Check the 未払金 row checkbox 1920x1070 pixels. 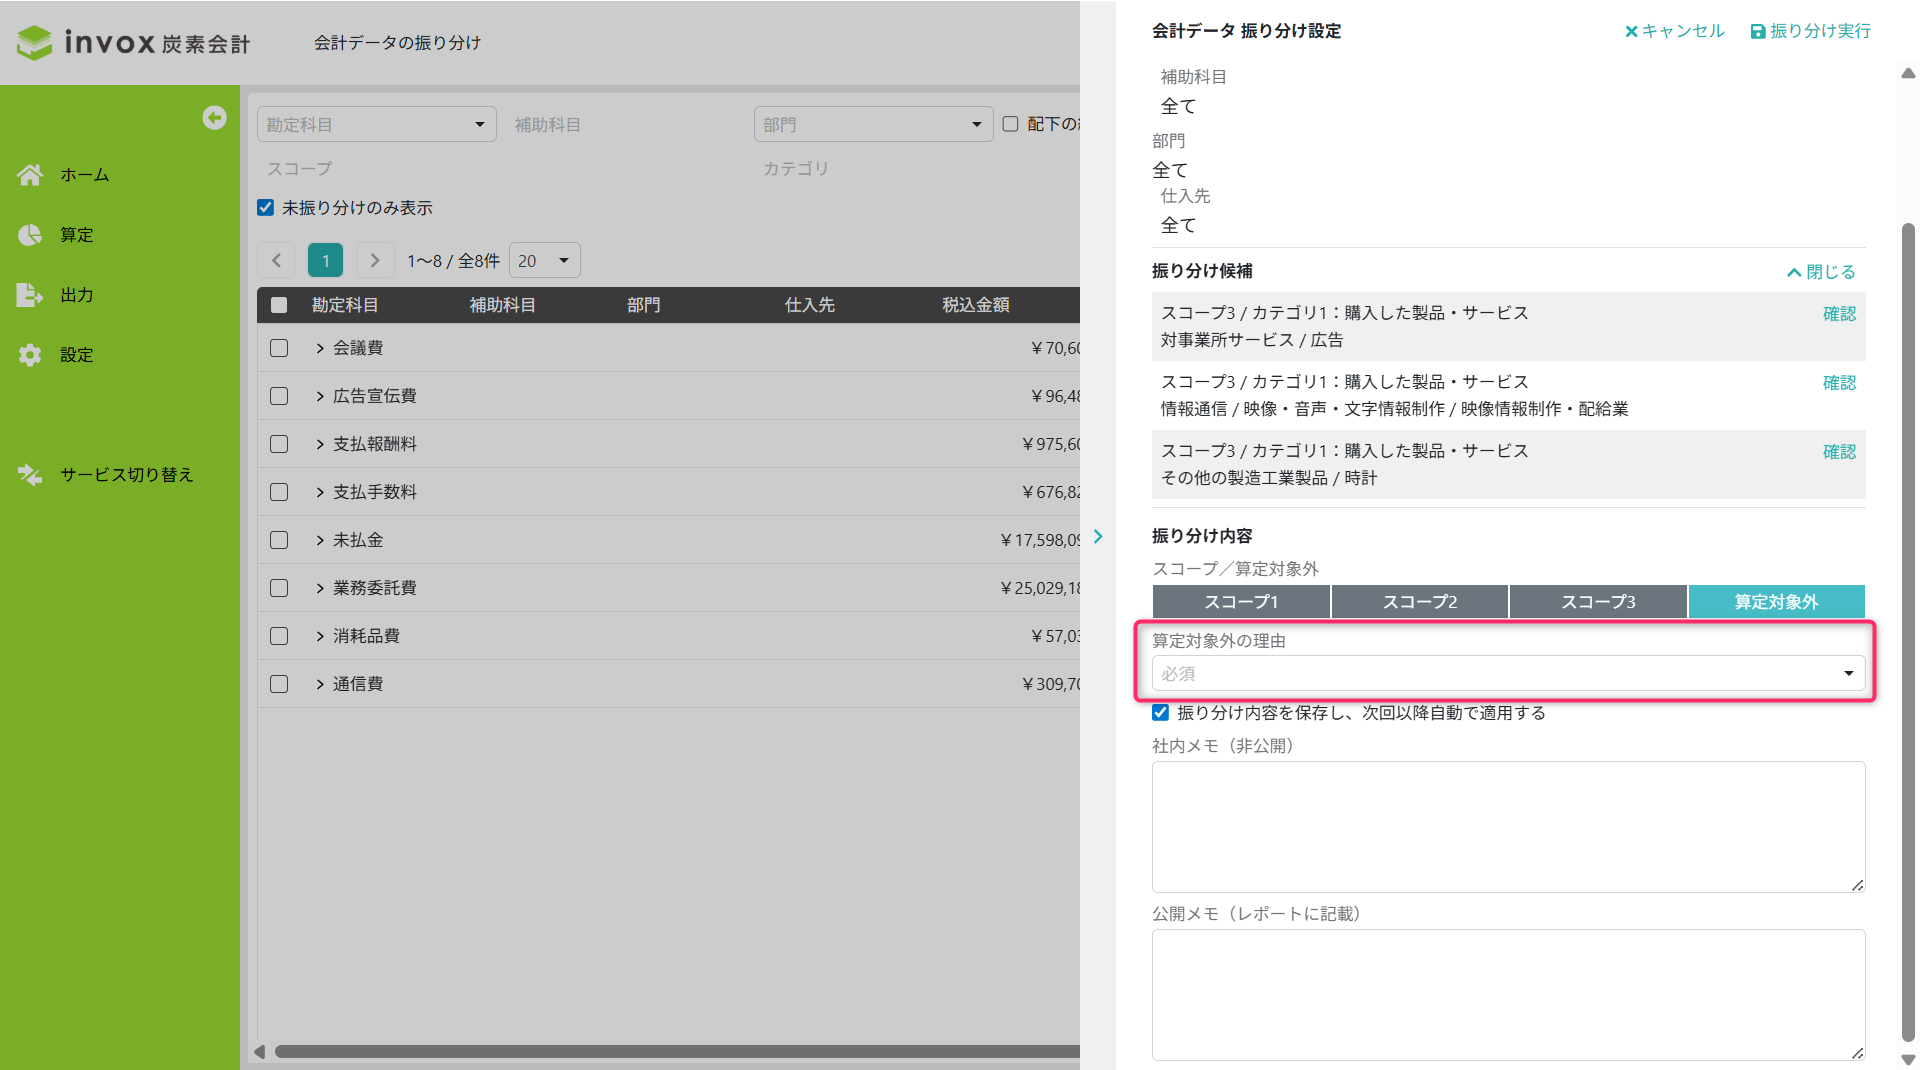279,540
